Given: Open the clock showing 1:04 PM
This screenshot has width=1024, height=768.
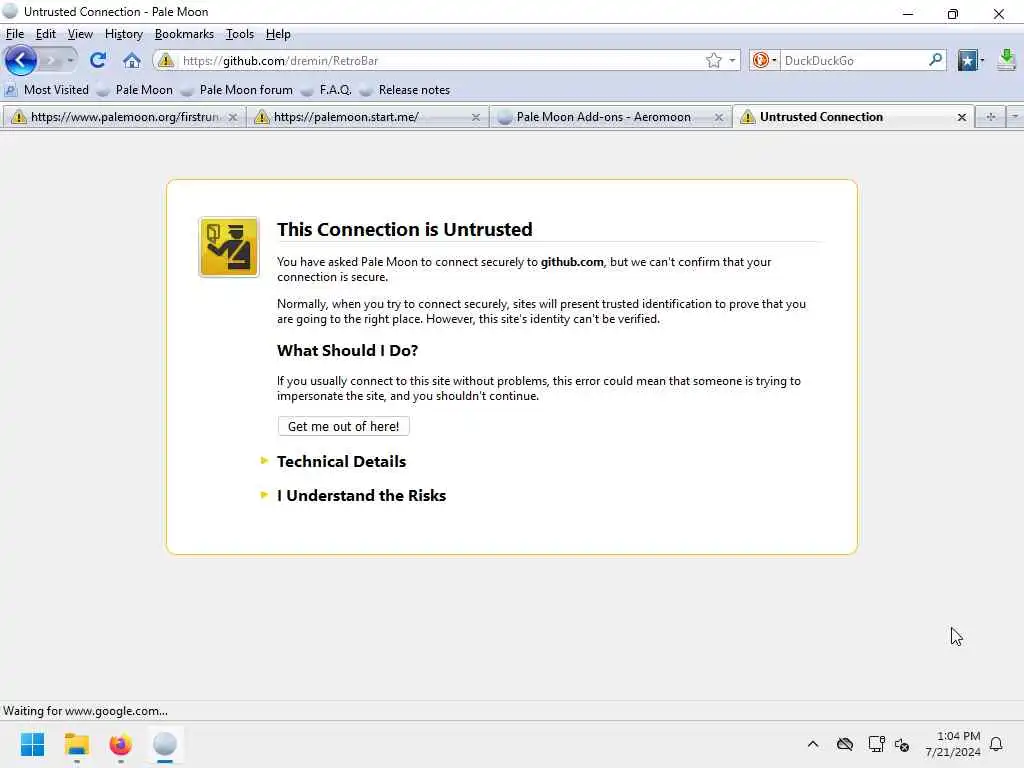Looking at the screenshot, I should pyautogui.click(x=953, y=744).
